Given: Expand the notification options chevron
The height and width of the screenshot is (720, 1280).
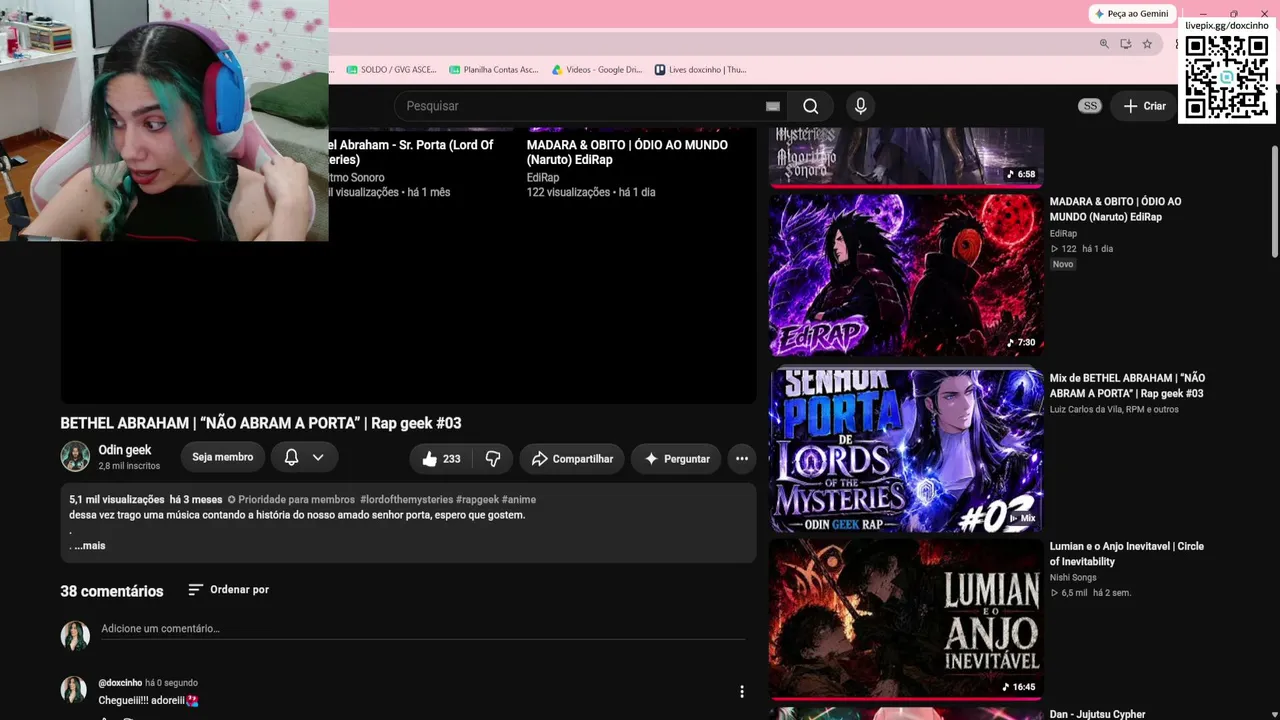Looking at the screenshot, I should click(x=318, y=457).
